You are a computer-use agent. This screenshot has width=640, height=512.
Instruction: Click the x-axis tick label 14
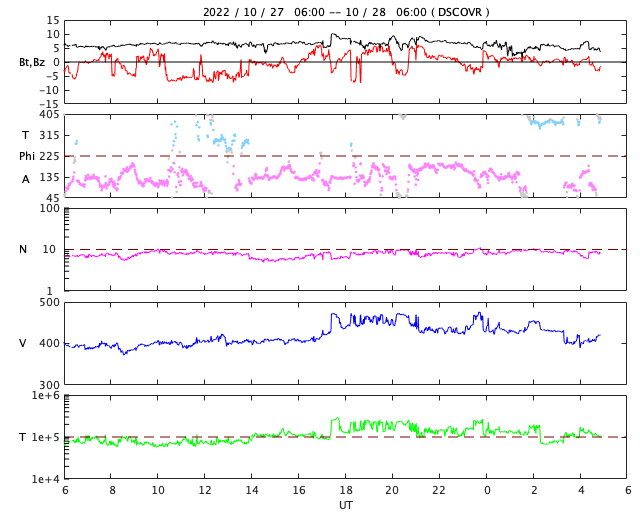252,490
